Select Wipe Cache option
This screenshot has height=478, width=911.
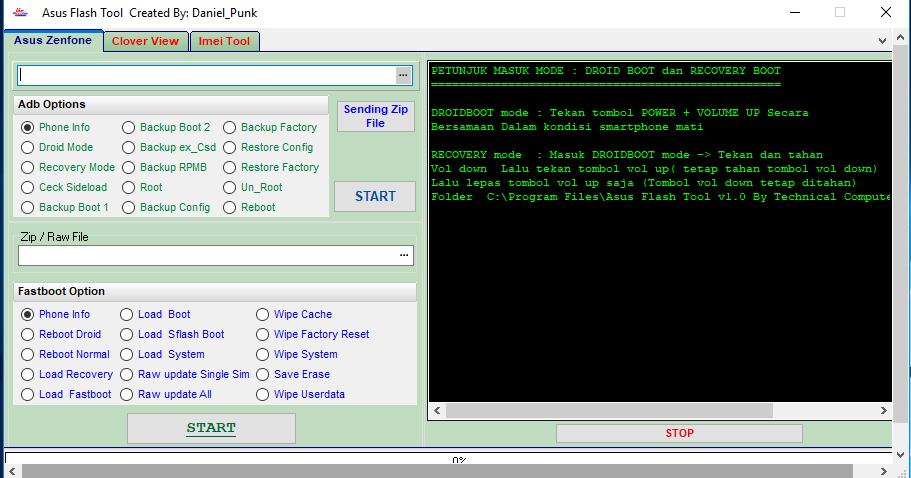[x=294, y=314]
